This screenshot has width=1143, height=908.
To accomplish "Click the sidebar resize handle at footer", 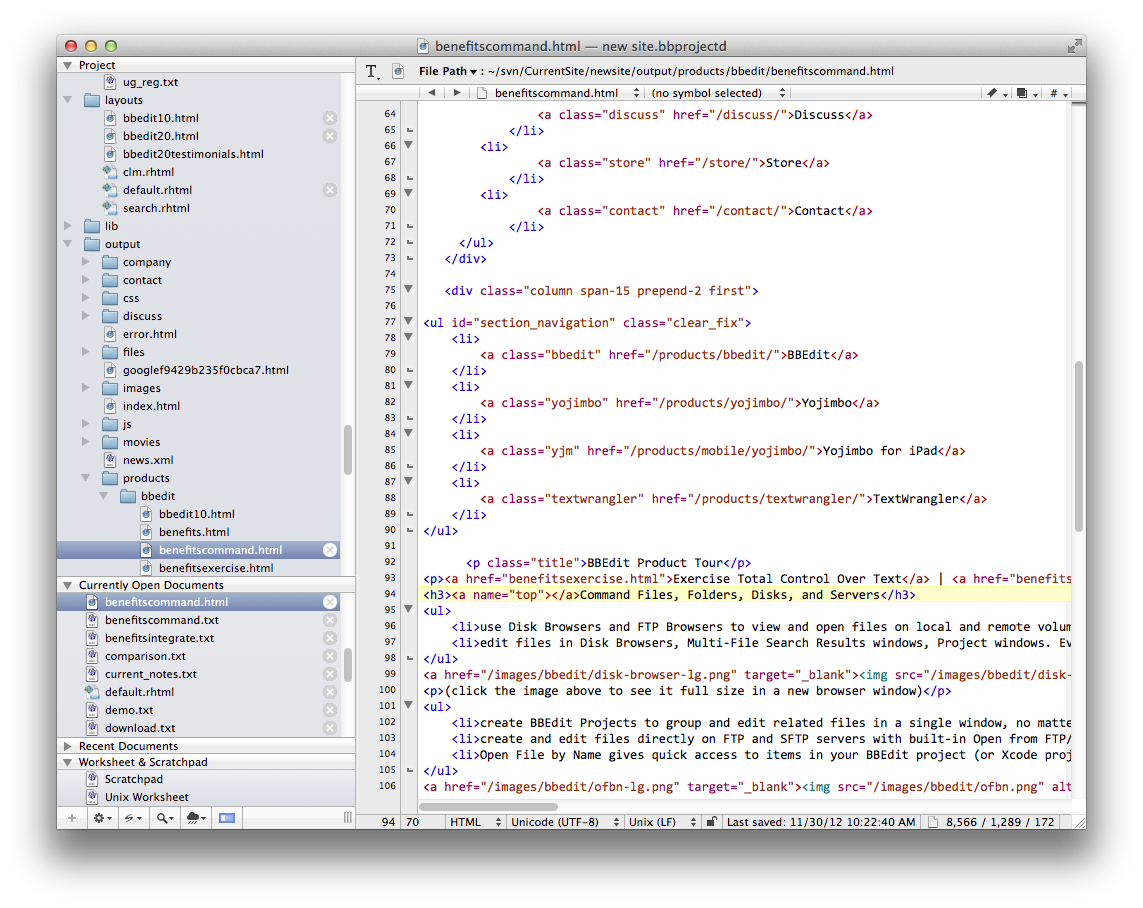I will [348, 818].
